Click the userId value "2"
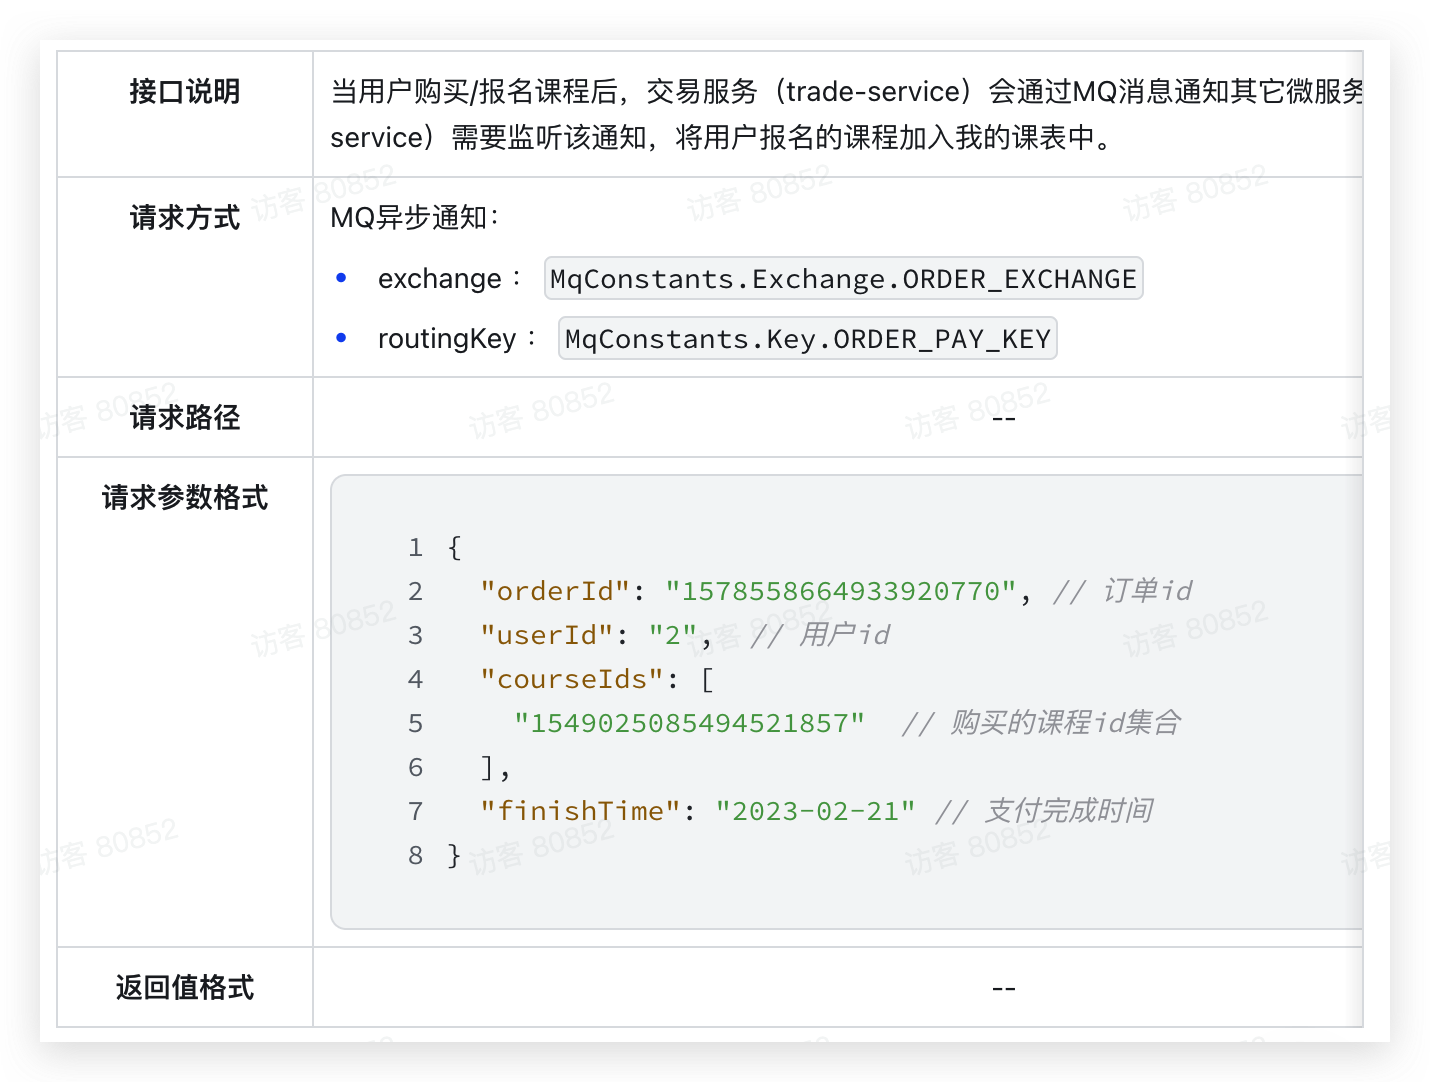This screenshot has width=1430, height=1082. [673, 635]
